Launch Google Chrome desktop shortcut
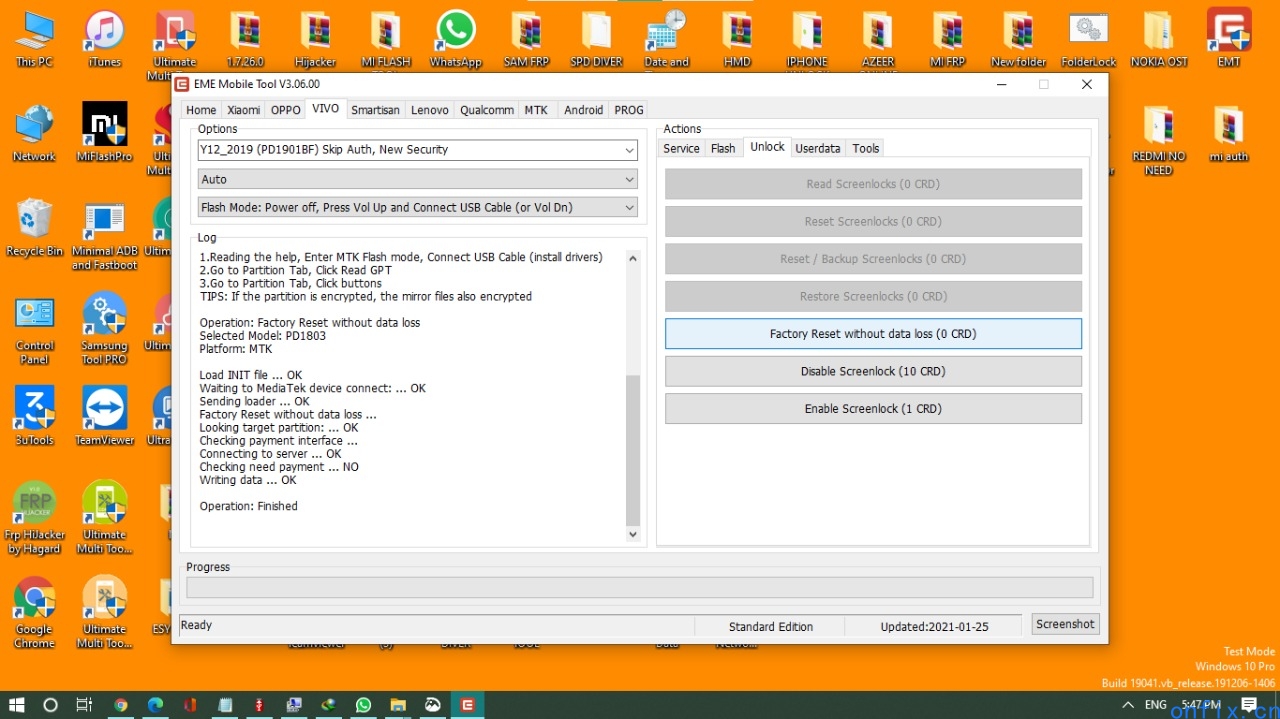The width and height of the screenshot is (1280, 719). (34, 607)
